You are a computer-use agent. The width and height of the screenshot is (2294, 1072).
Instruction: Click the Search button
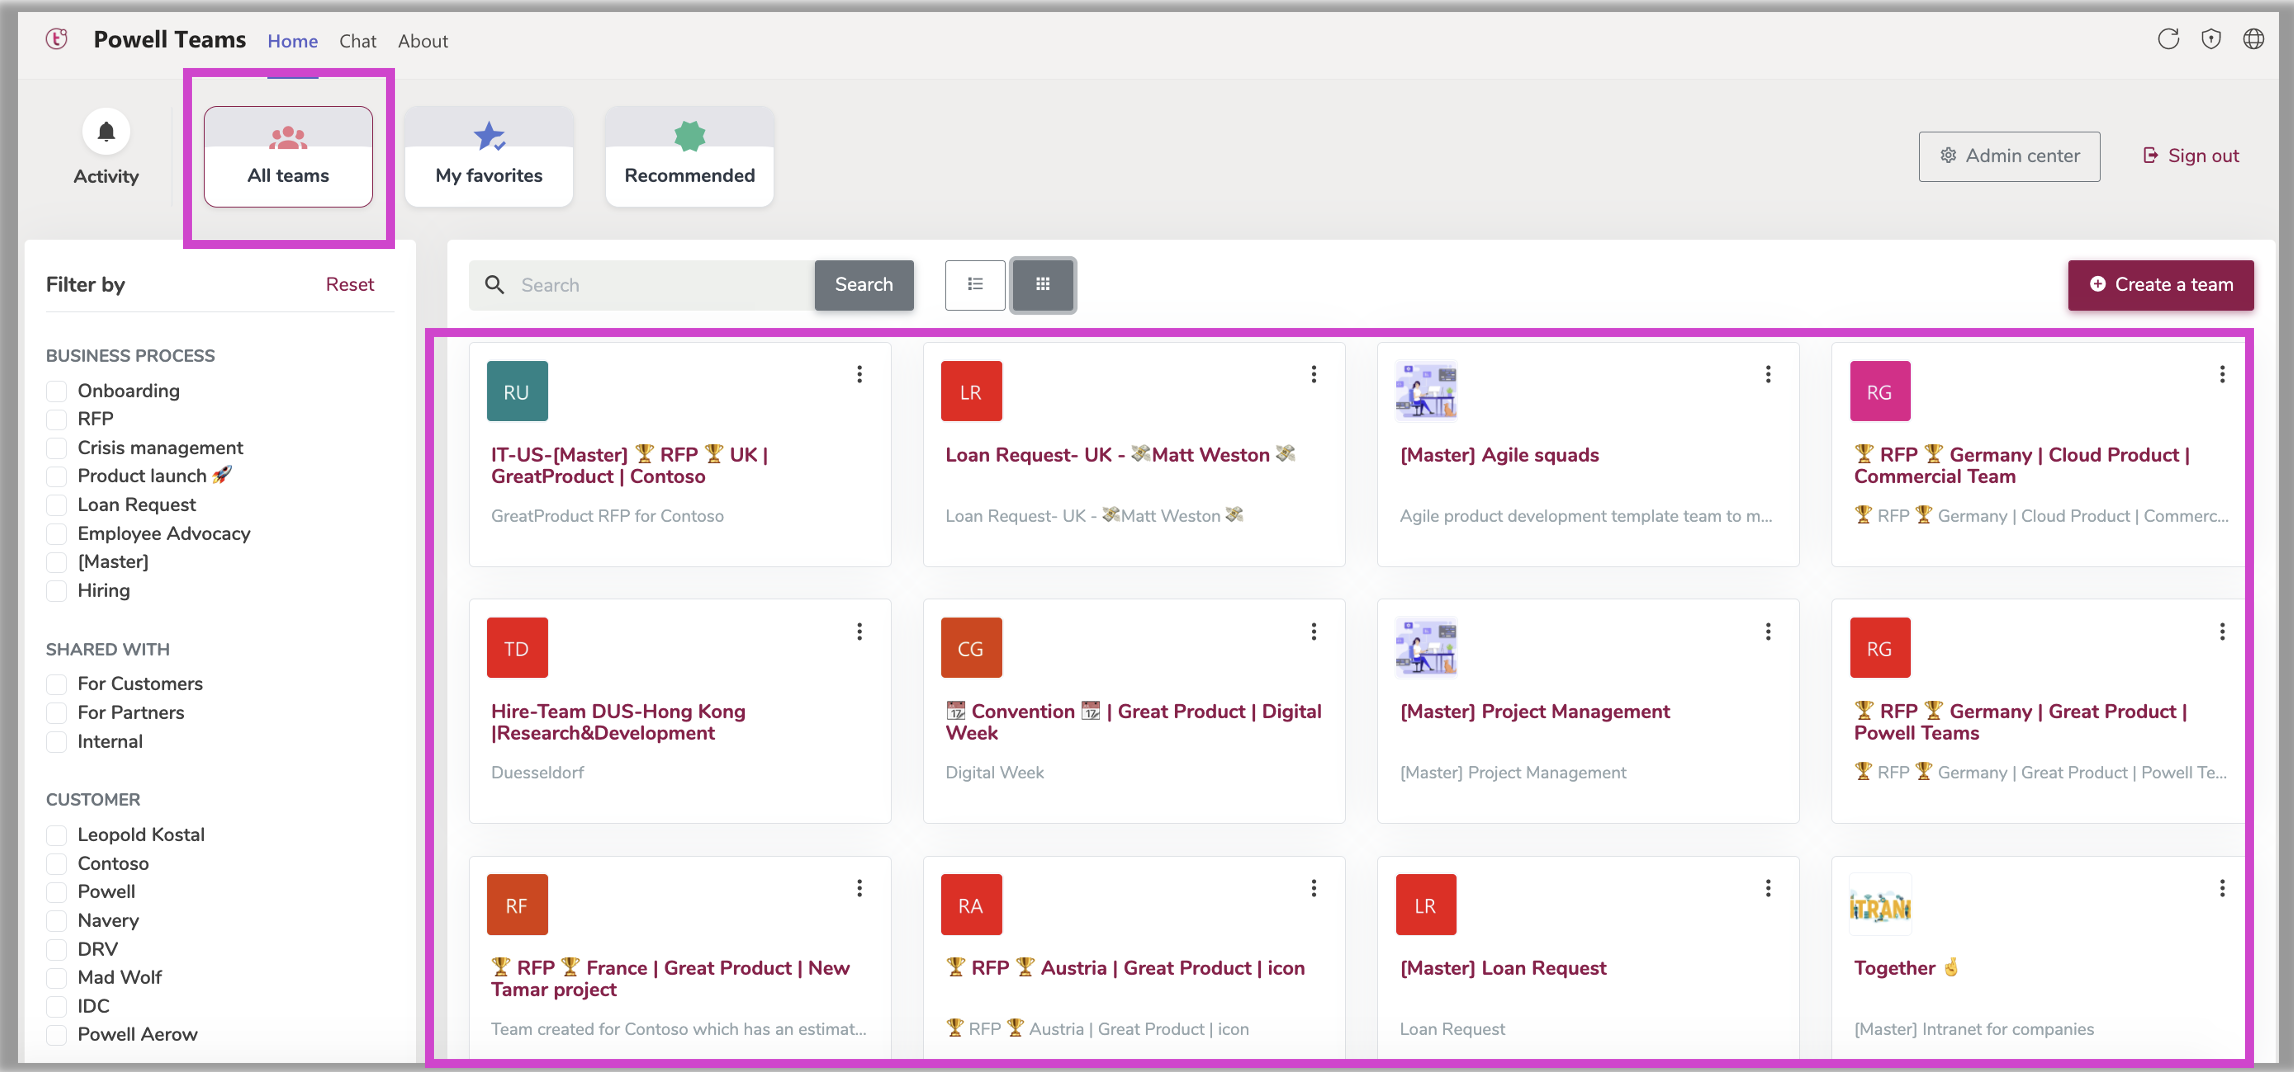(x=864, y=285)
